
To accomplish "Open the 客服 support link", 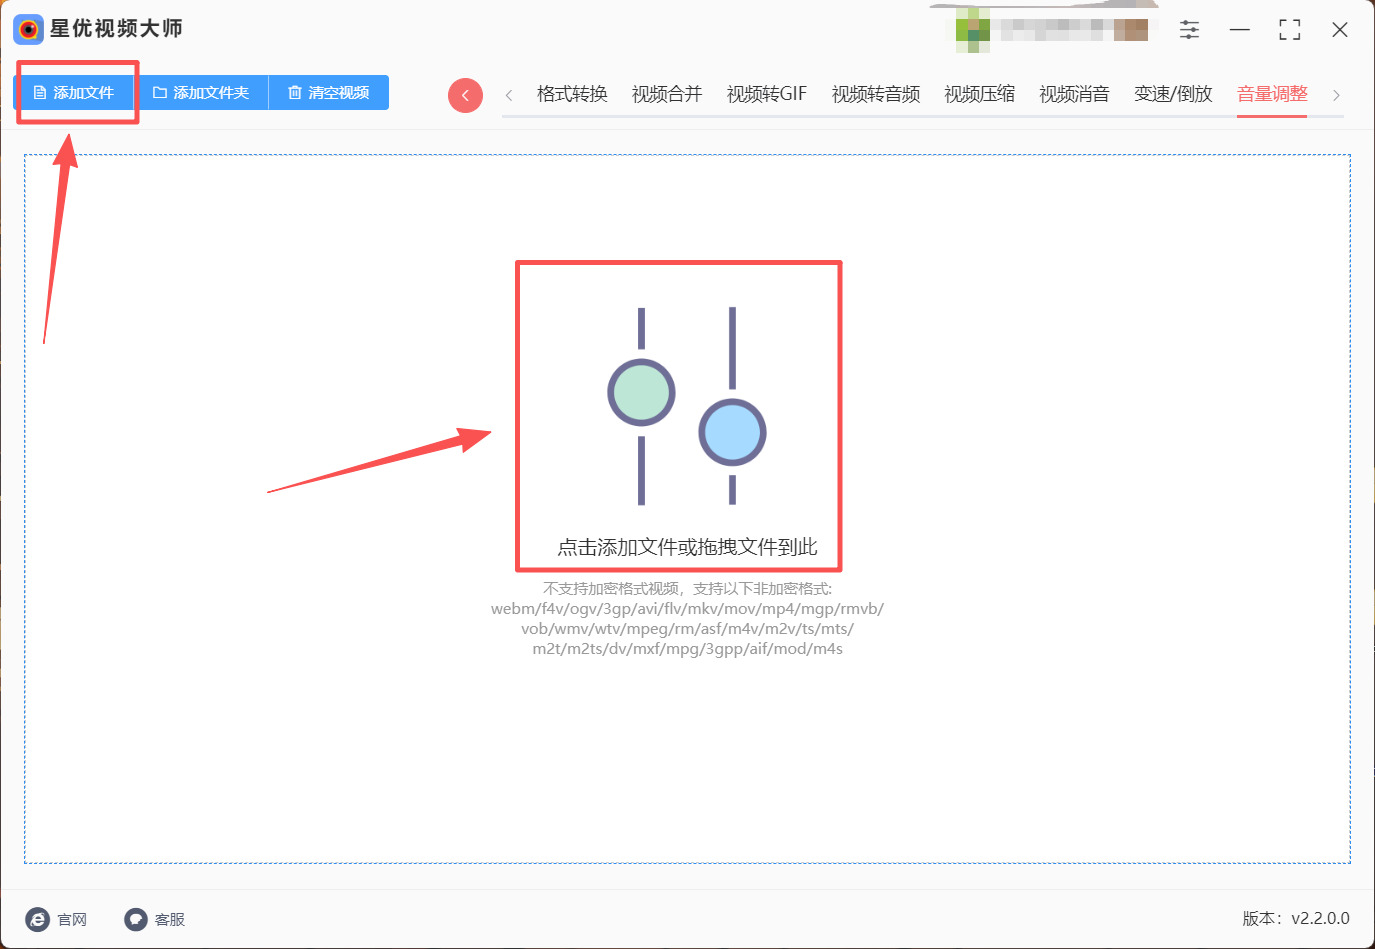I will [155, 919].
